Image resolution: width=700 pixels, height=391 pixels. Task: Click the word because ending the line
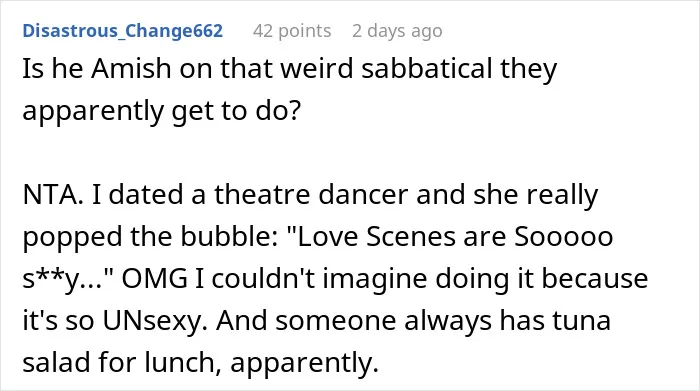595,279
